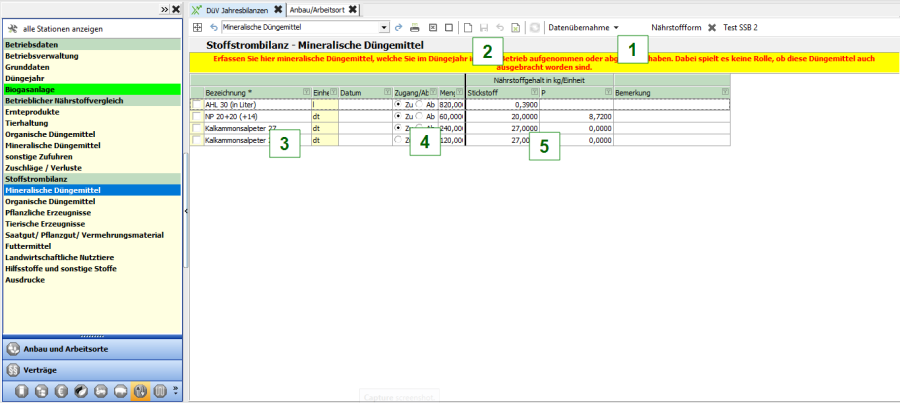Select the 'Ab' radio button for NP 20+20
The width and height of the screenshot is (900, 403).
click(x=420, y=117)
